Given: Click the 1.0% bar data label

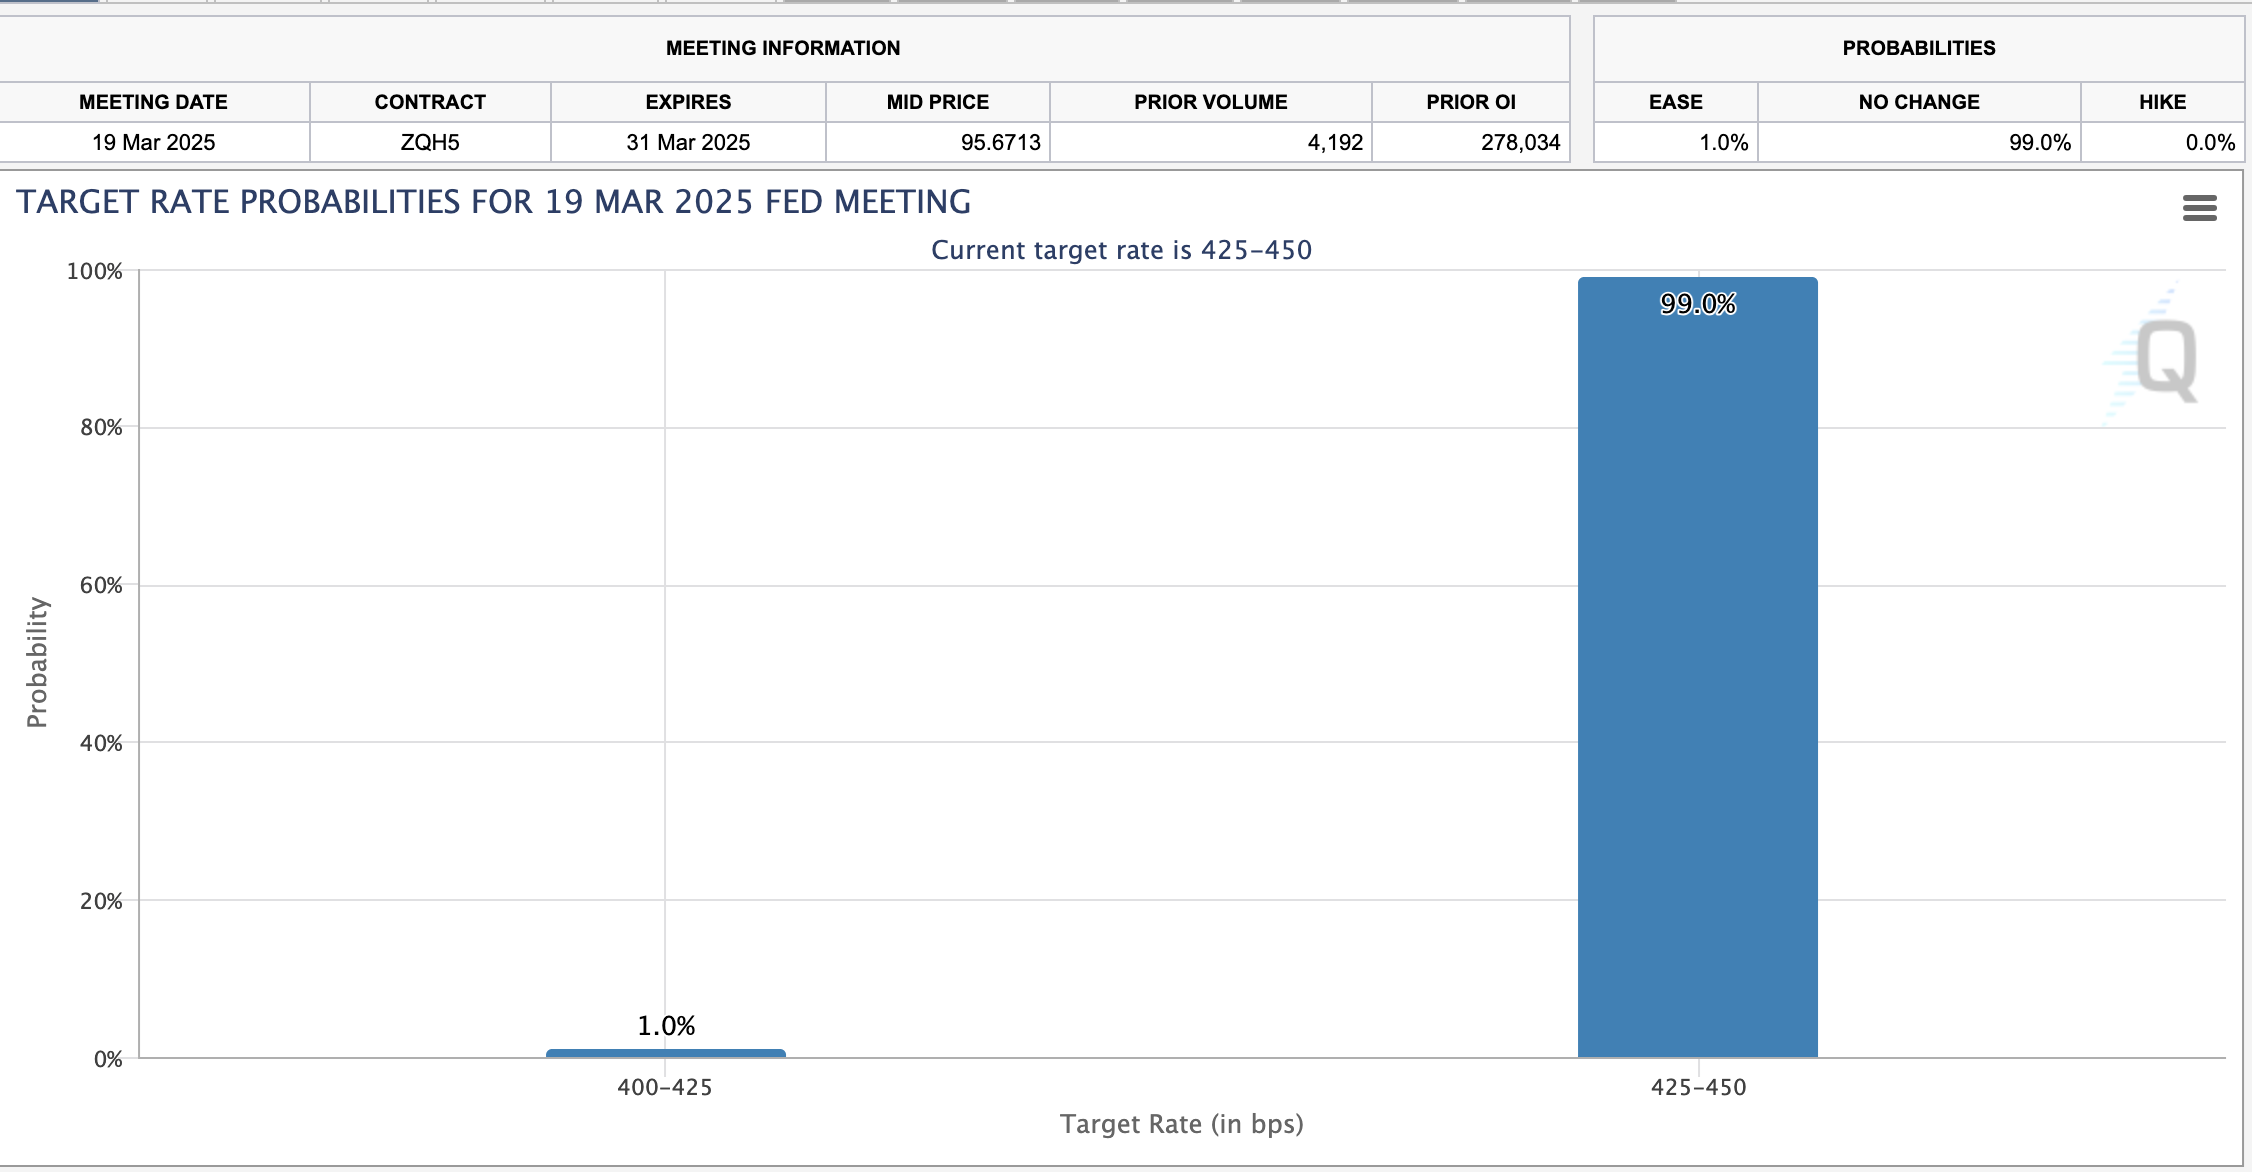Looking at the screenshot, I should pyautogui.click(x=665, y=1026).
